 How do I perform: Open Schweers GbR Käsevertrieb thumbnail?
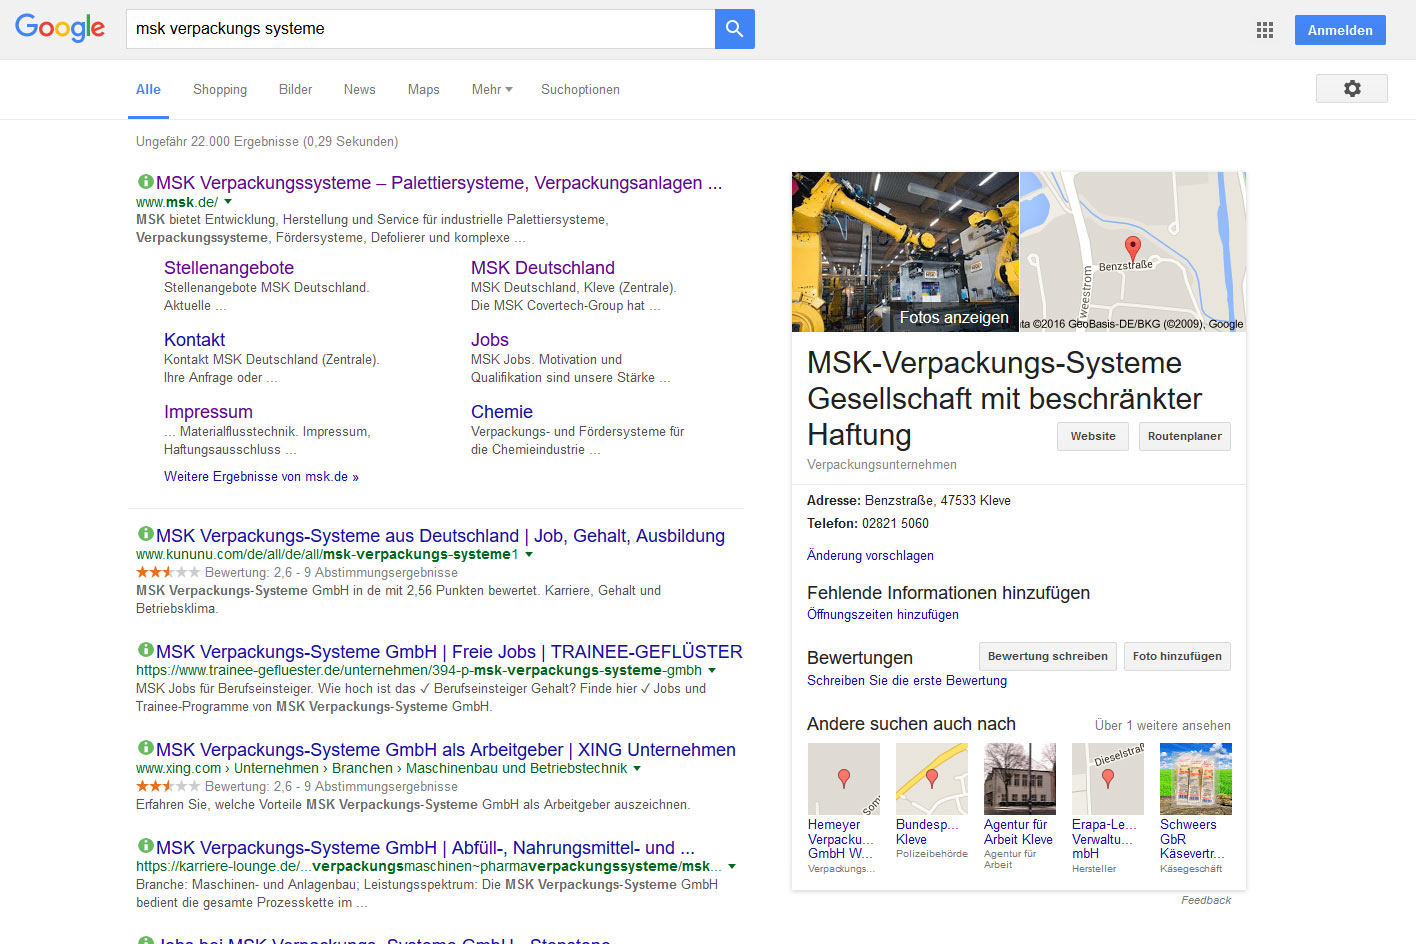click(x=1196, y=779)
